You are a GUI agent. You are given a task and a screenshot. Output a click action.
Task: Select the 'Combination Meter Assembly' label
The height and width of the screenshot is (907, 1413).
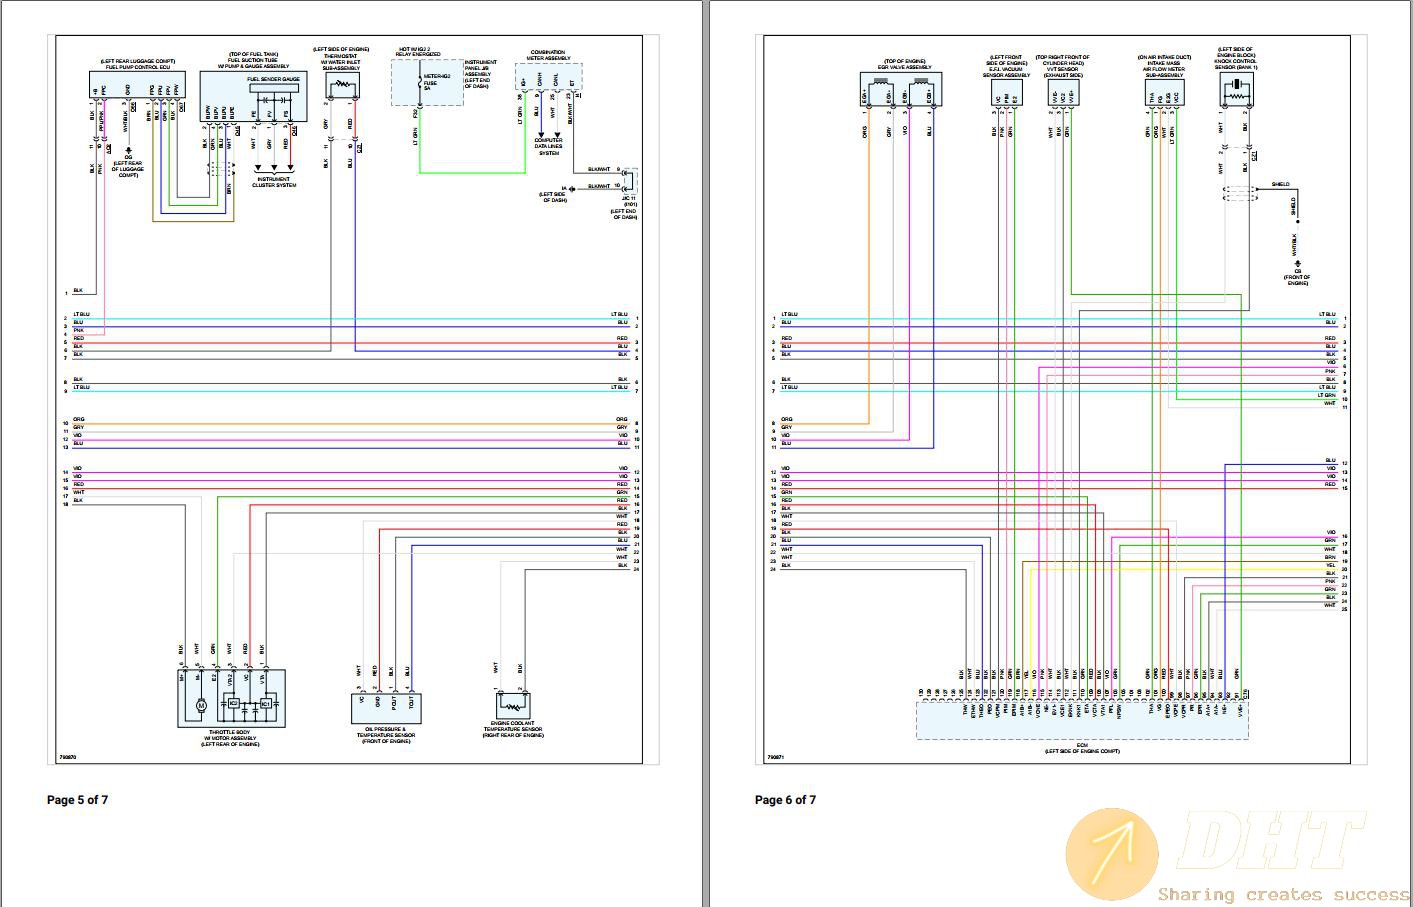pos(548,55)
